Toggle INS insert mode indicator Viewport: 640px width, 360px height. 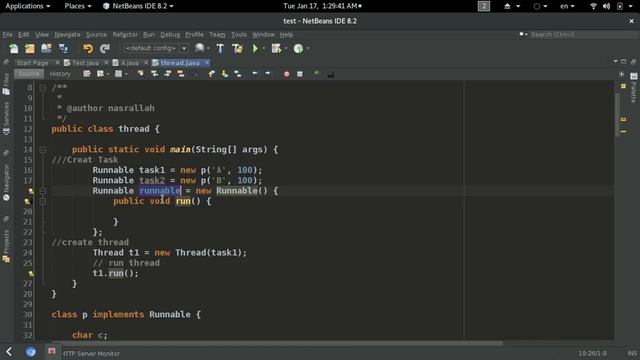(632, 353)
